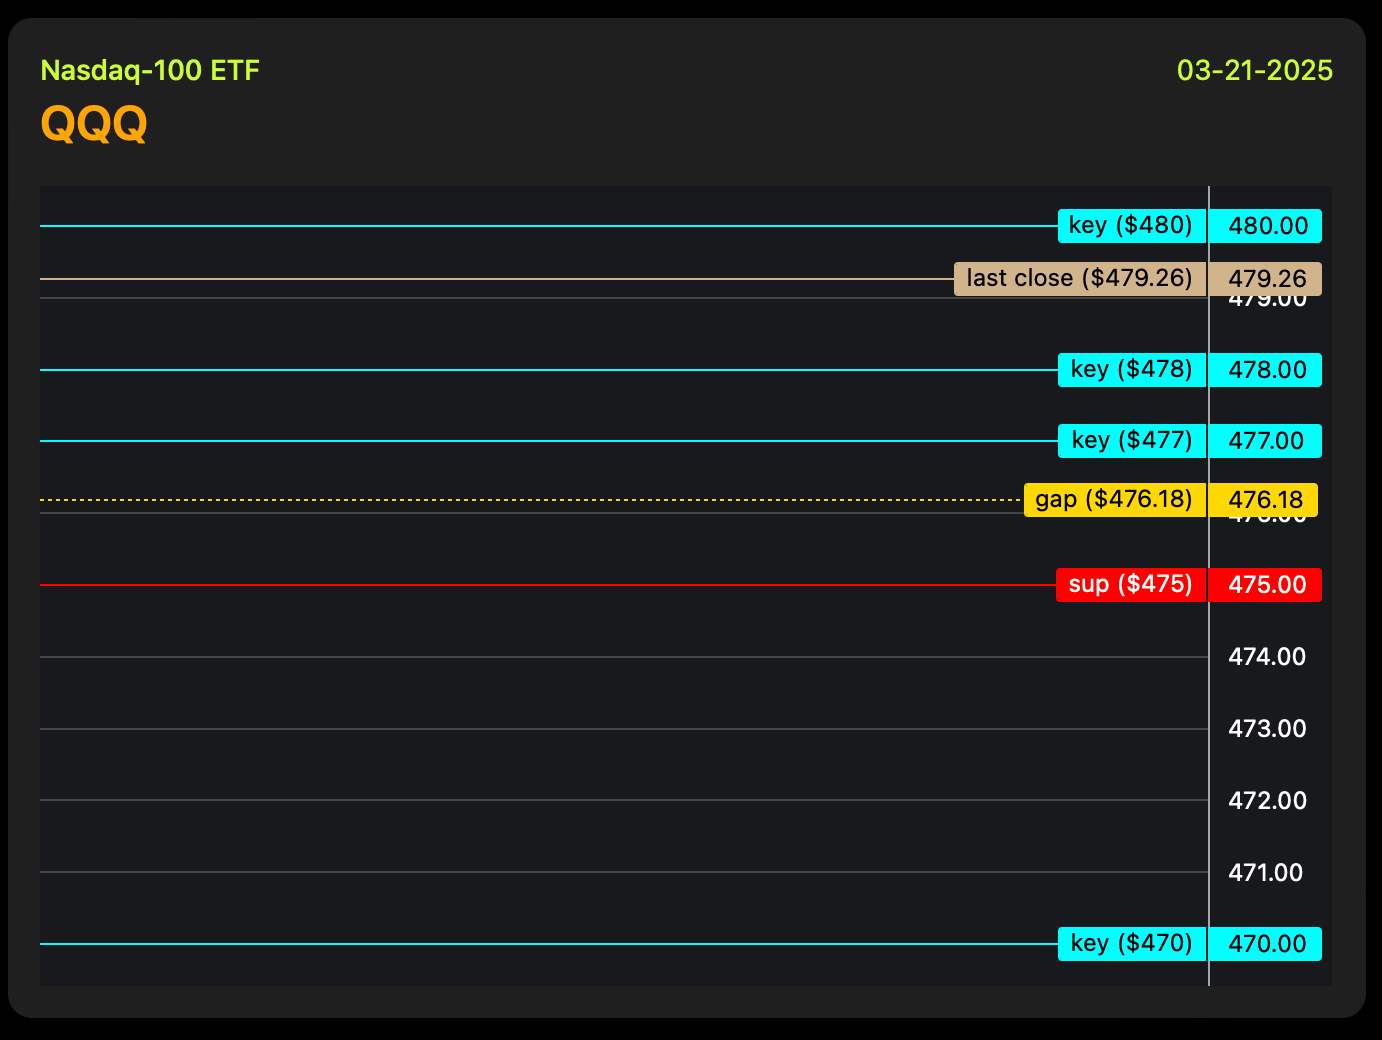Click the QQQ ticker symbol title
The height and width of the screenshot is (1040, 1382).
[94, 124]
